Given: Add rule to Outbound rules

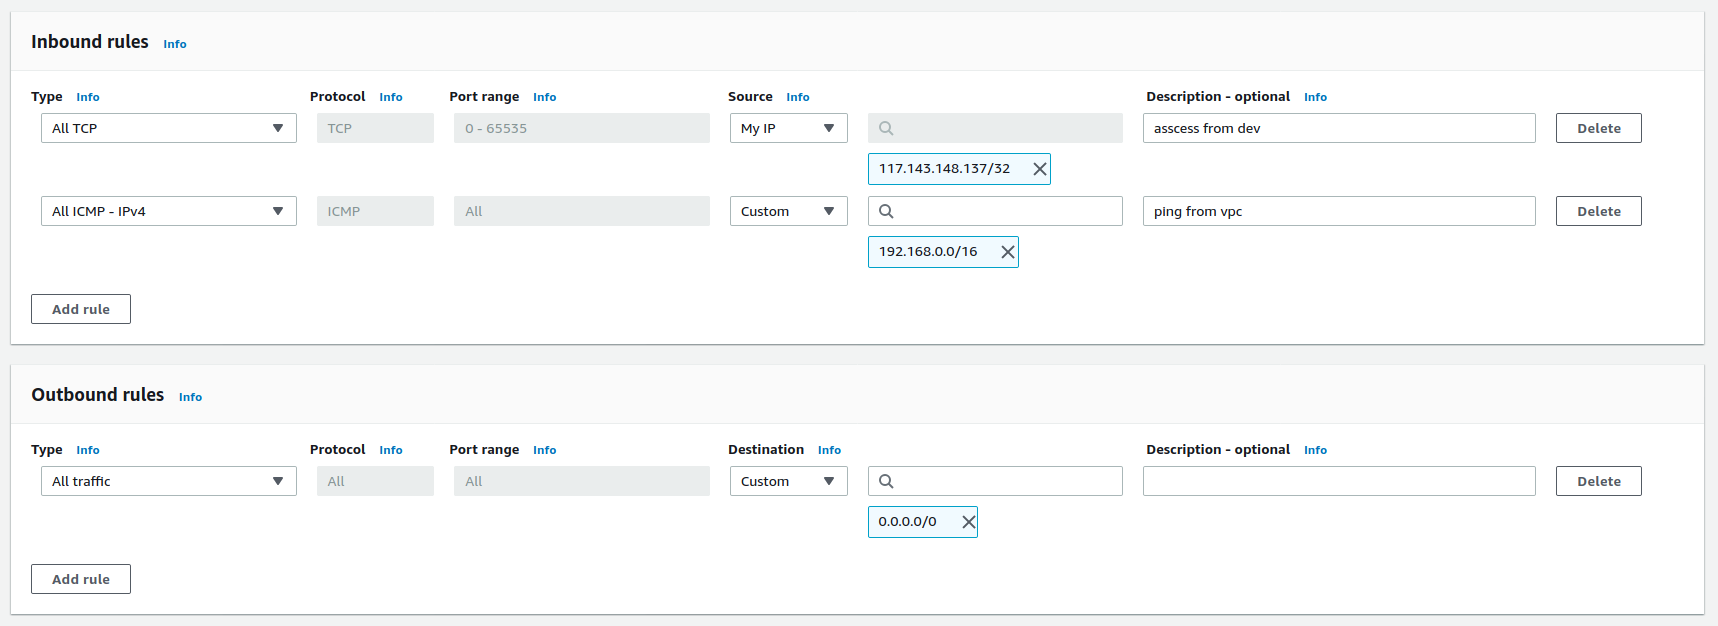Looking at the screenshot, I should pyautogui.click(x=81, y=579).
